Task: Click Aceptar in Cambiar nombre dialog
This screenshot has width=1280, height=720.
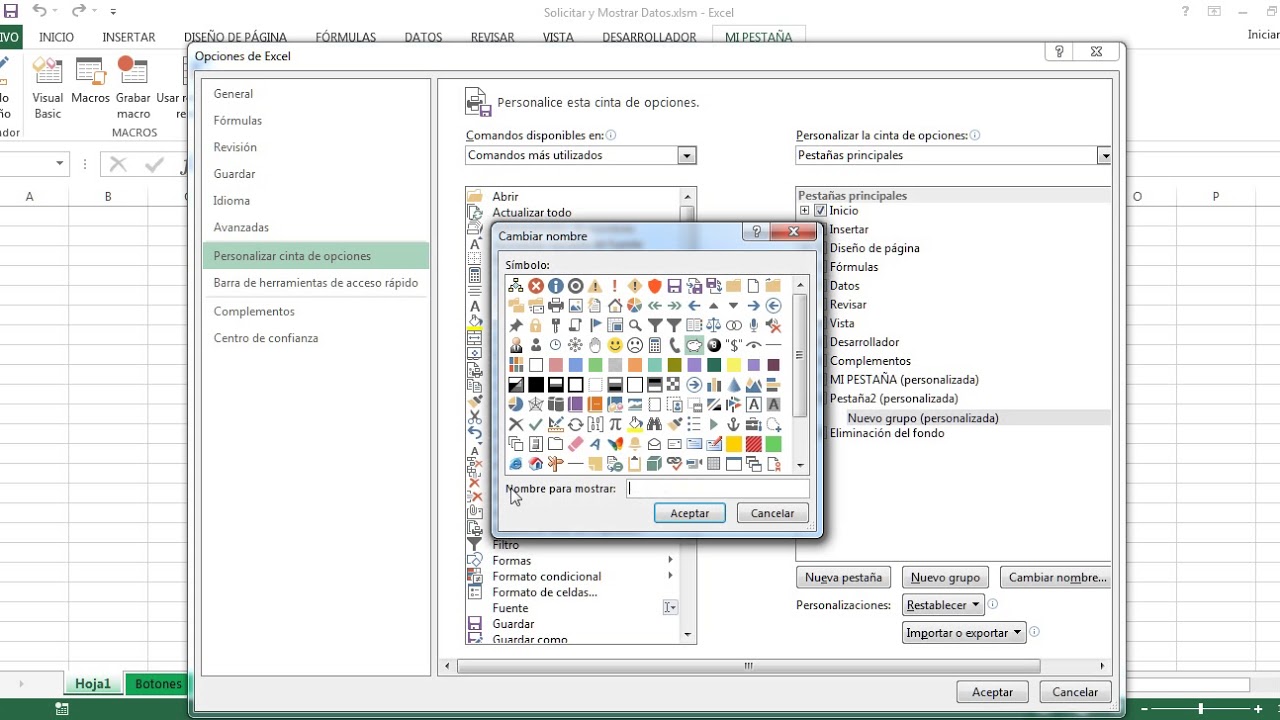Action: pos(690,513)
